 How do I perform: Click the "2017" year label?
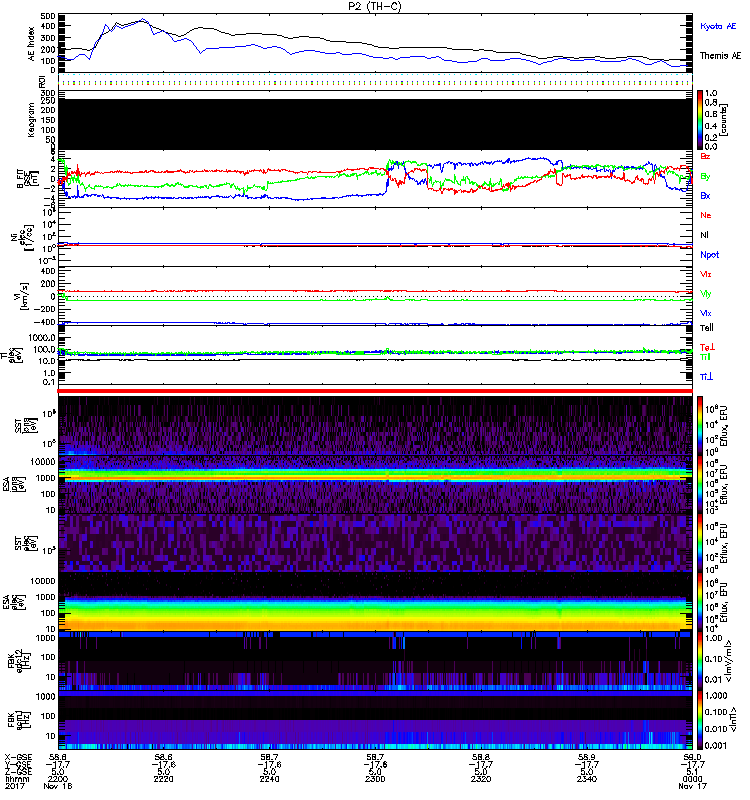point(14,786)
